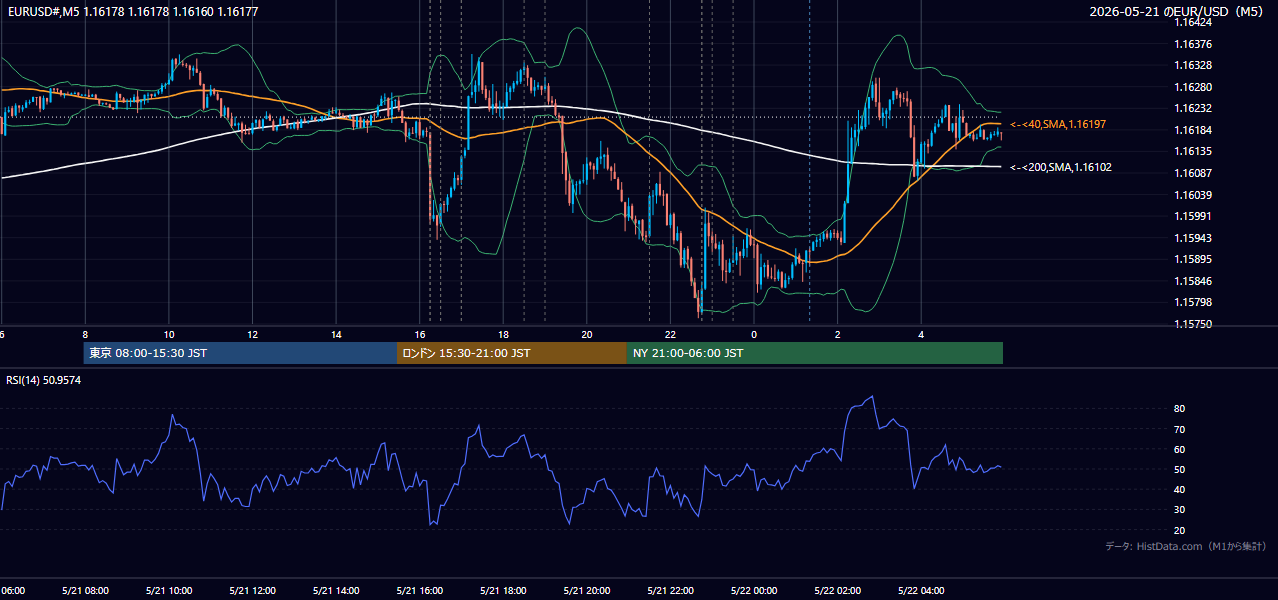Click price scale value 1.16376
This screenshot has height=600, width=1278.
coord(1192,44)
